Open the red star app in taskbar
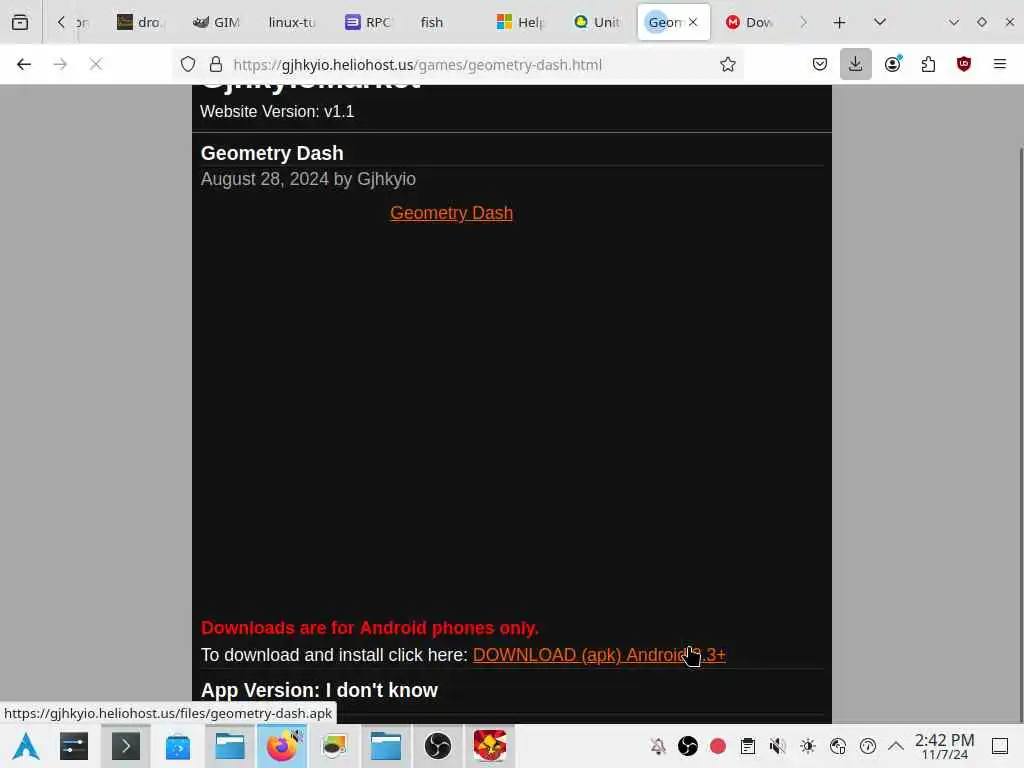This screenshot has height=768, width=1024. pos(490,746)
